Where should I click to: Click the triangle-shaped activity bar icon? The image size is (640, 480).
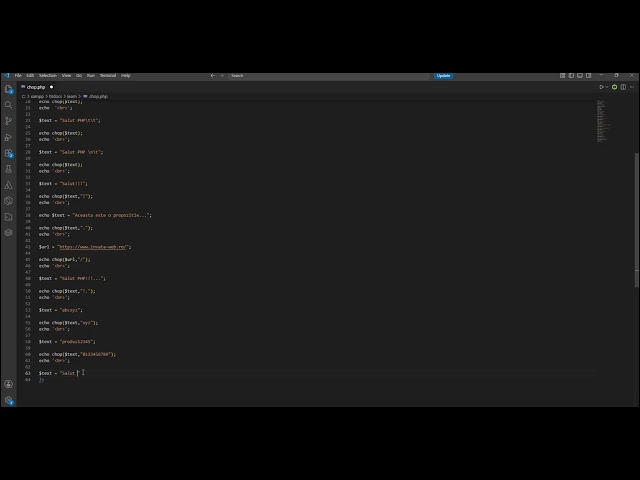(9, 185)
